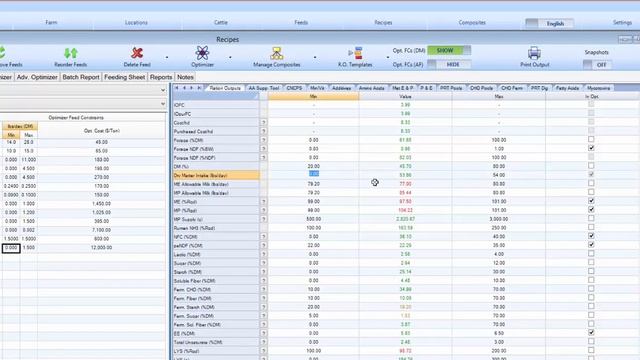
Task: Open Settings in top navigation
Action: [x=622, y=22]
